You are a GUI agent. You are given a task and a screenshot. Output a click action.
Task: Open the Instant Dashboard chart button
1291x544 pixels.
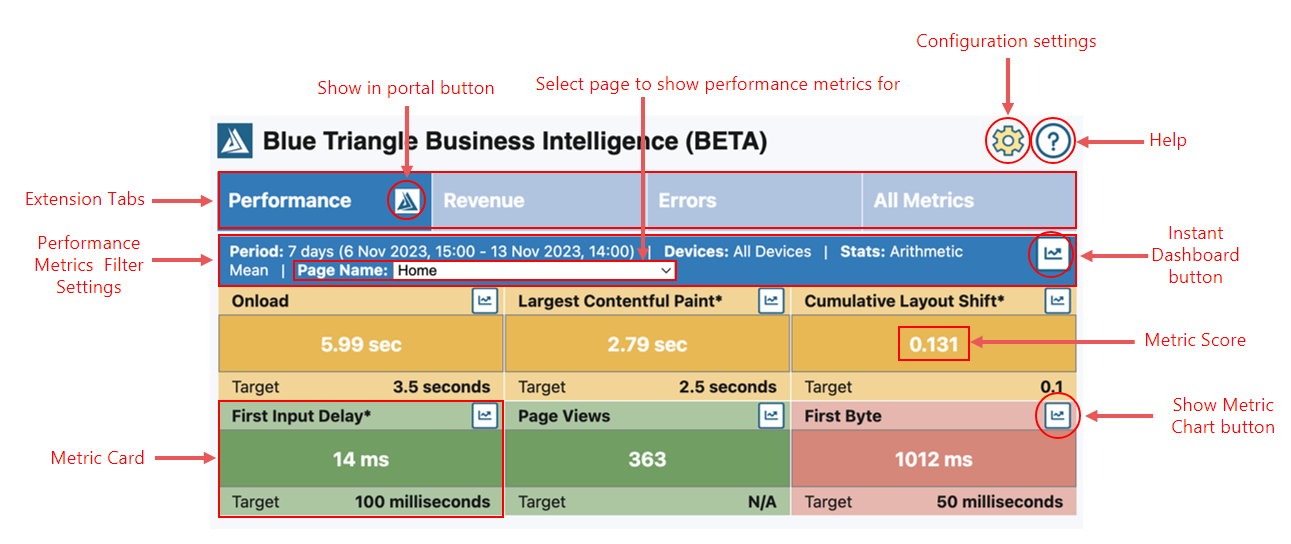1052,253
